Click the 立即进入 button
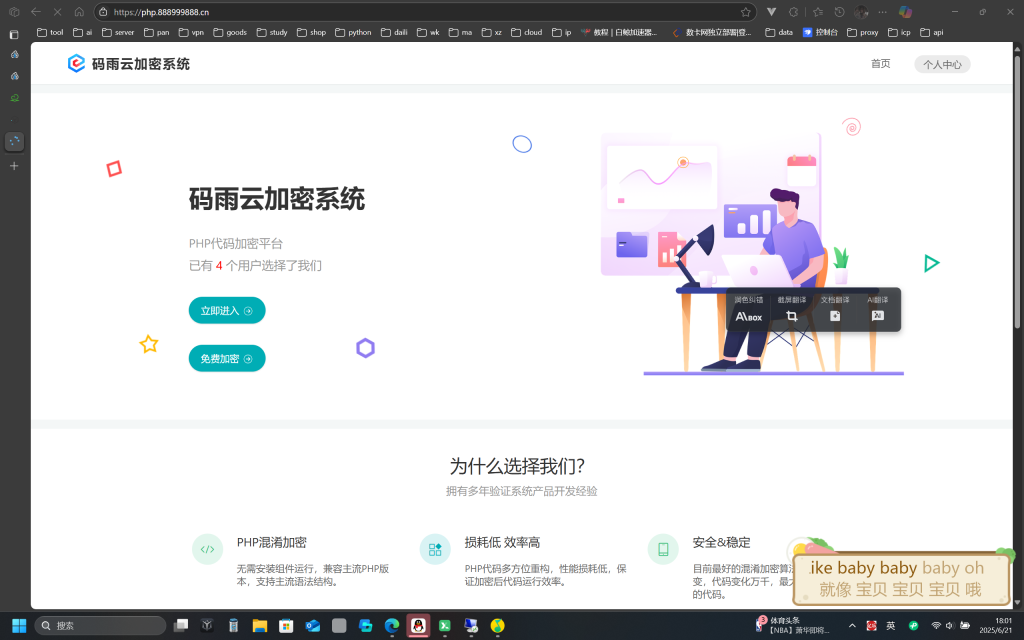This screenshot has height=640, width=1024. (x=226, y=310)
